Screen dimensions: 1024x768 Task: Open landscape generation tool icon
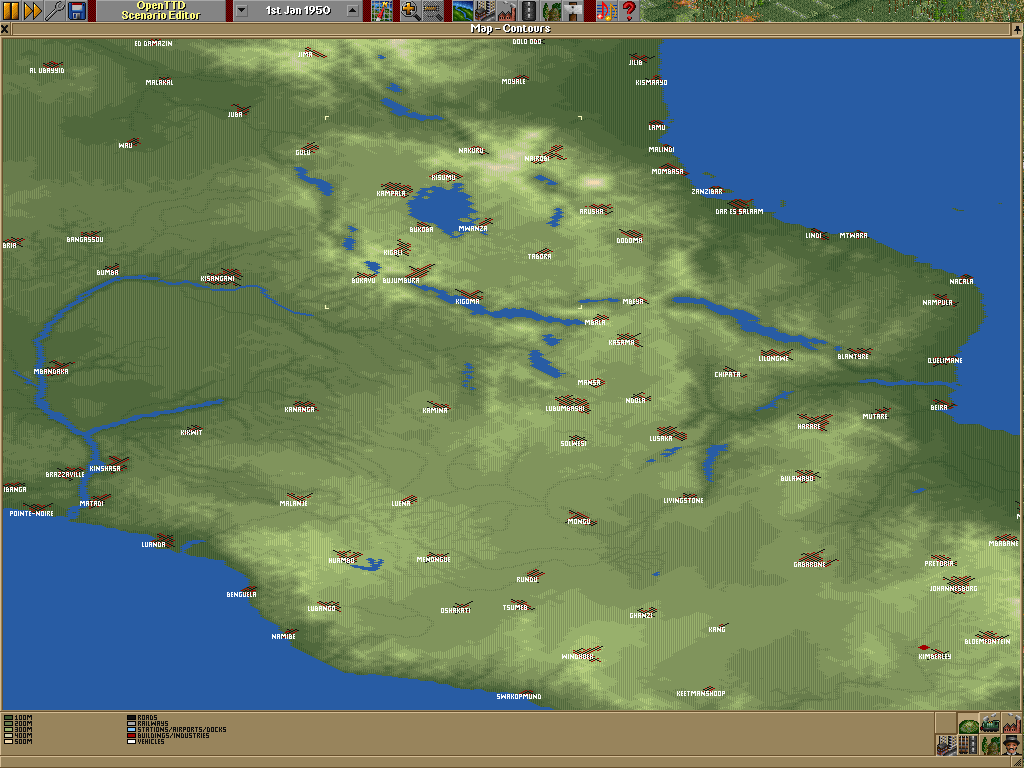(462, 10)
